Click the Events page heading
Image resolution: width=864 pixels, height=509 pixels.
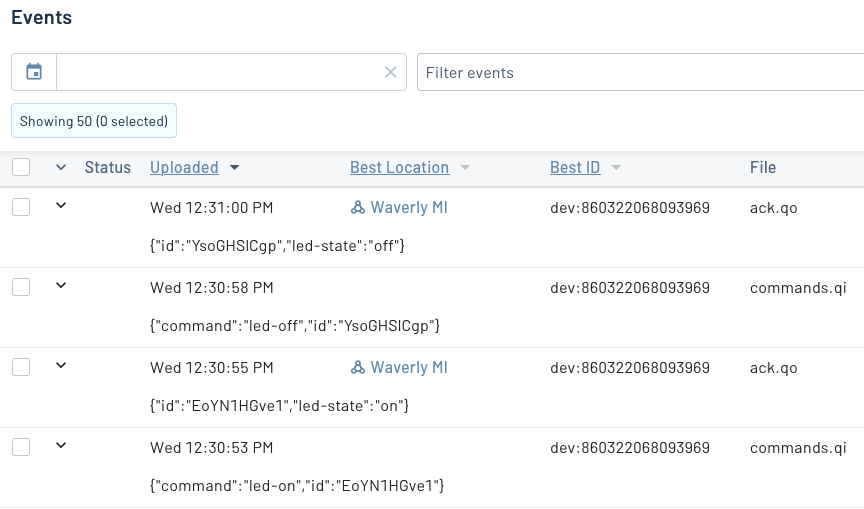41,18
